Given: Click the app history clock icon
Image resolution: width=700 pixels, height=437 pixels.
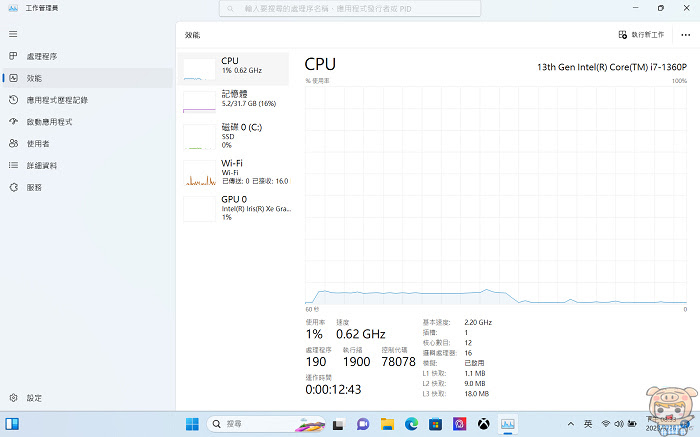Looking at the screenshot, I should pos(13,100).
